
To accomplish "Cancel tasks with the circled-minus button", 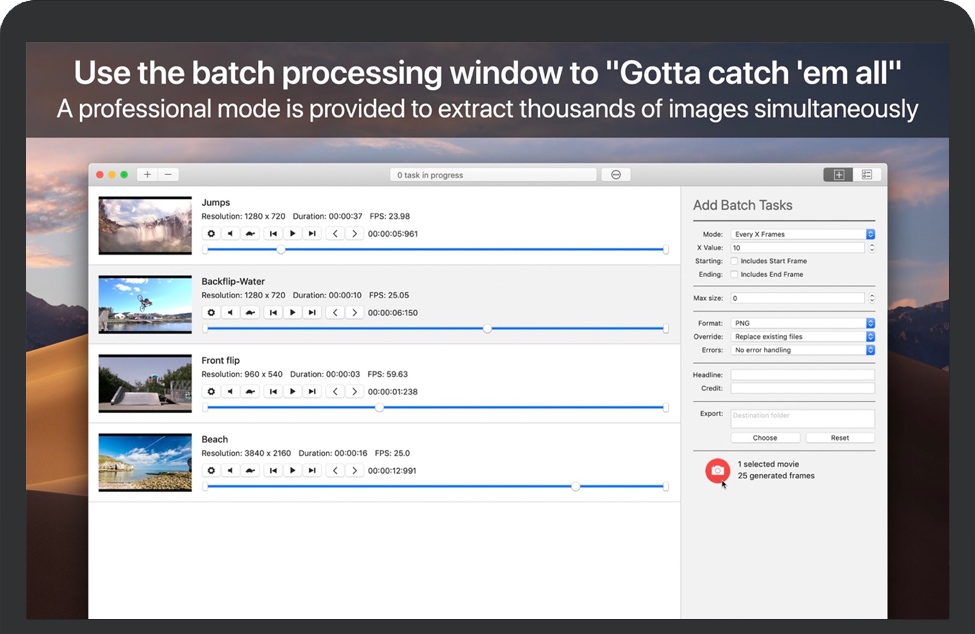I will [615, 175].
